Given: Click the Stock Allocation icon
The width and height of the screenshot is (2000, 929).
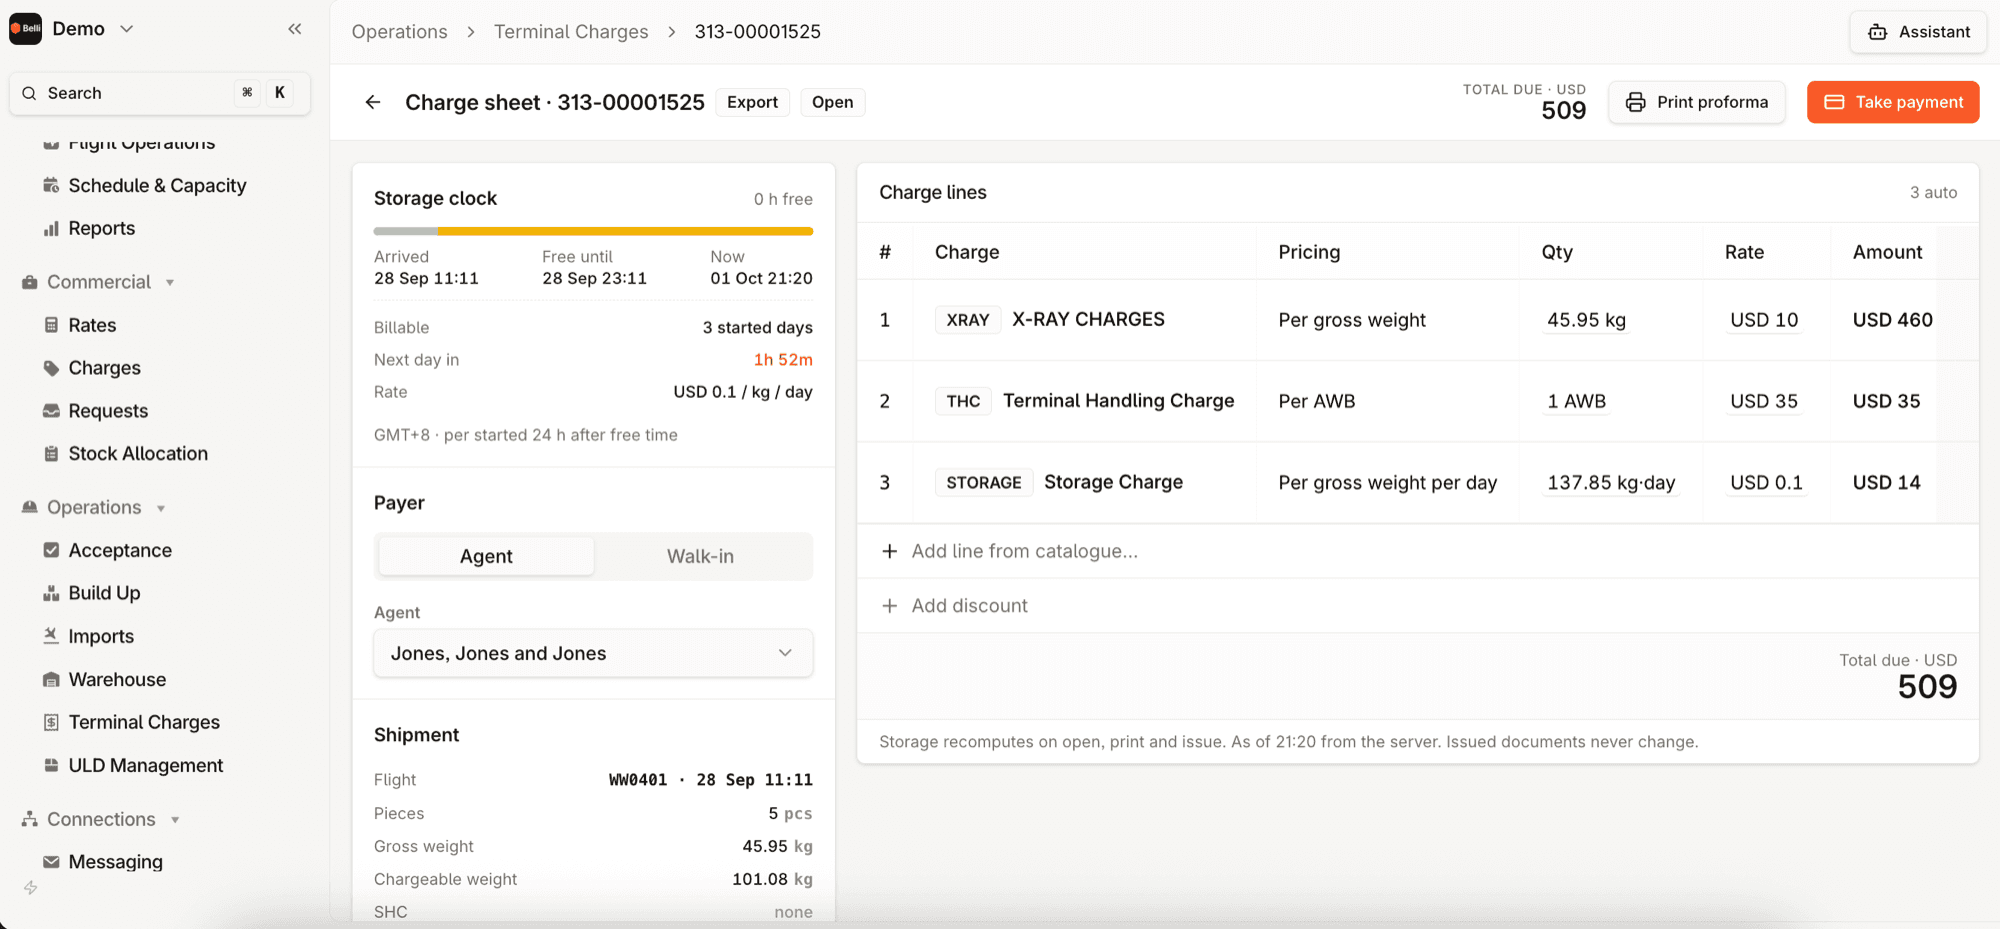Looking at the screenshot, I should tap(51, 453).
